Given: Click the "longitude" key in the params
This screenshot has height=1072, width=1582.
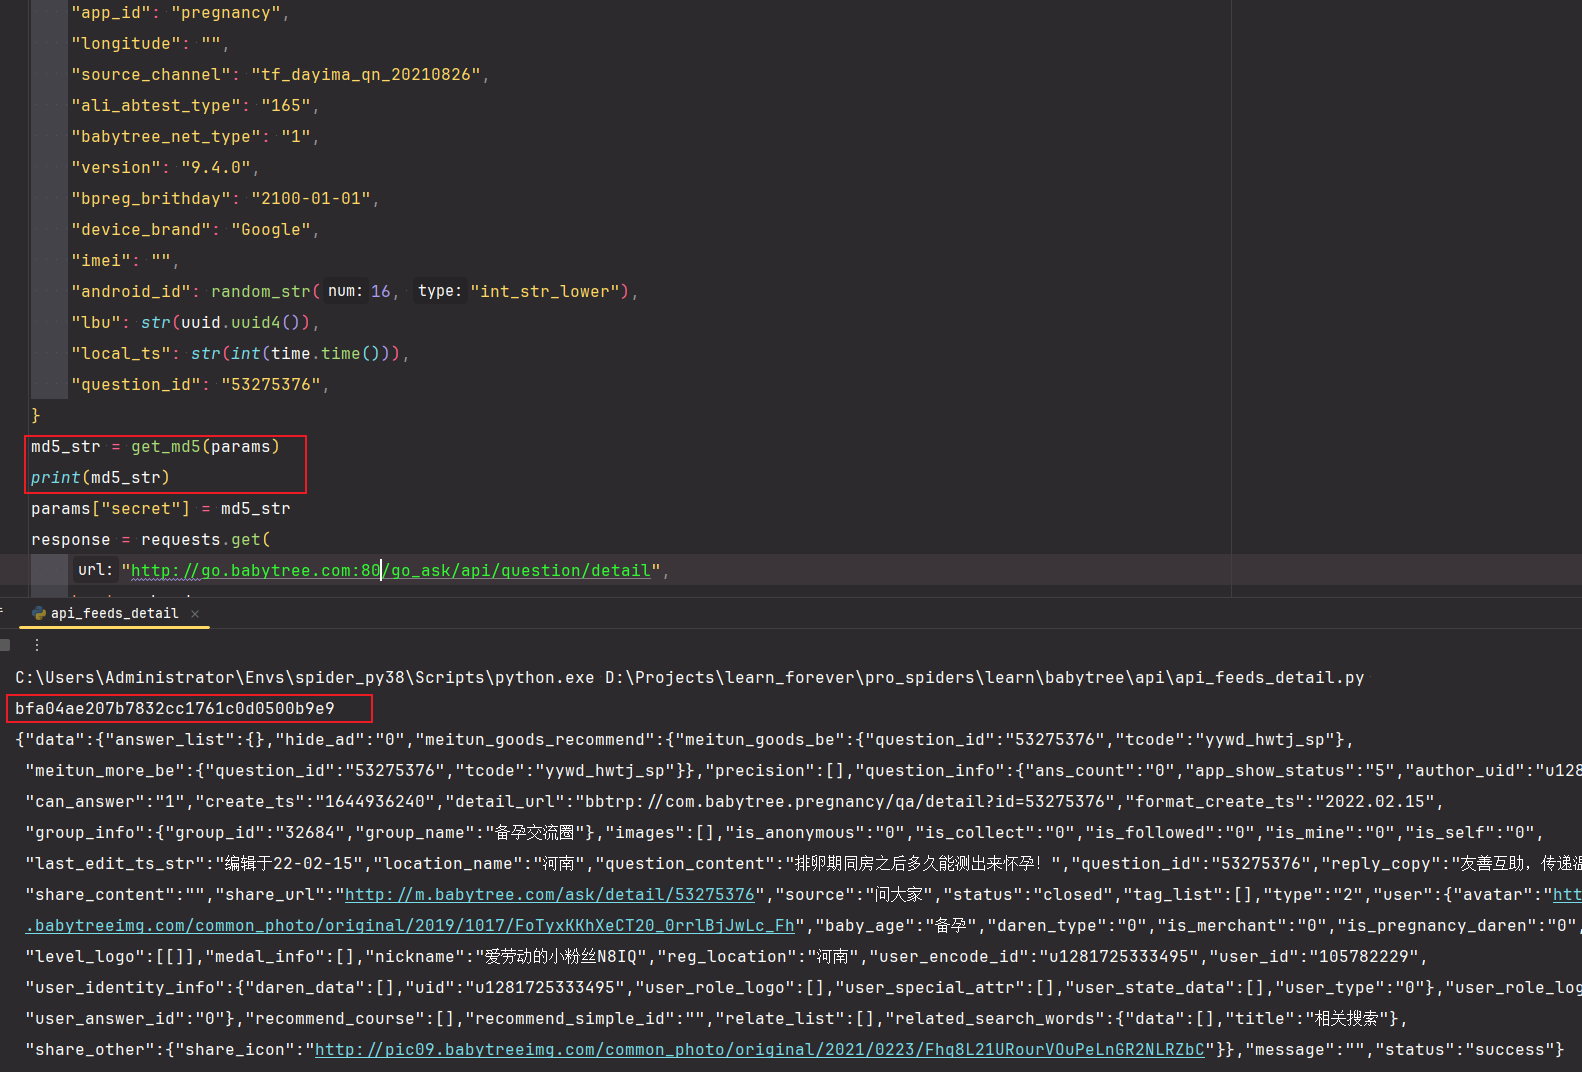Looking at the screenshot, I should (x=126, y=44).
